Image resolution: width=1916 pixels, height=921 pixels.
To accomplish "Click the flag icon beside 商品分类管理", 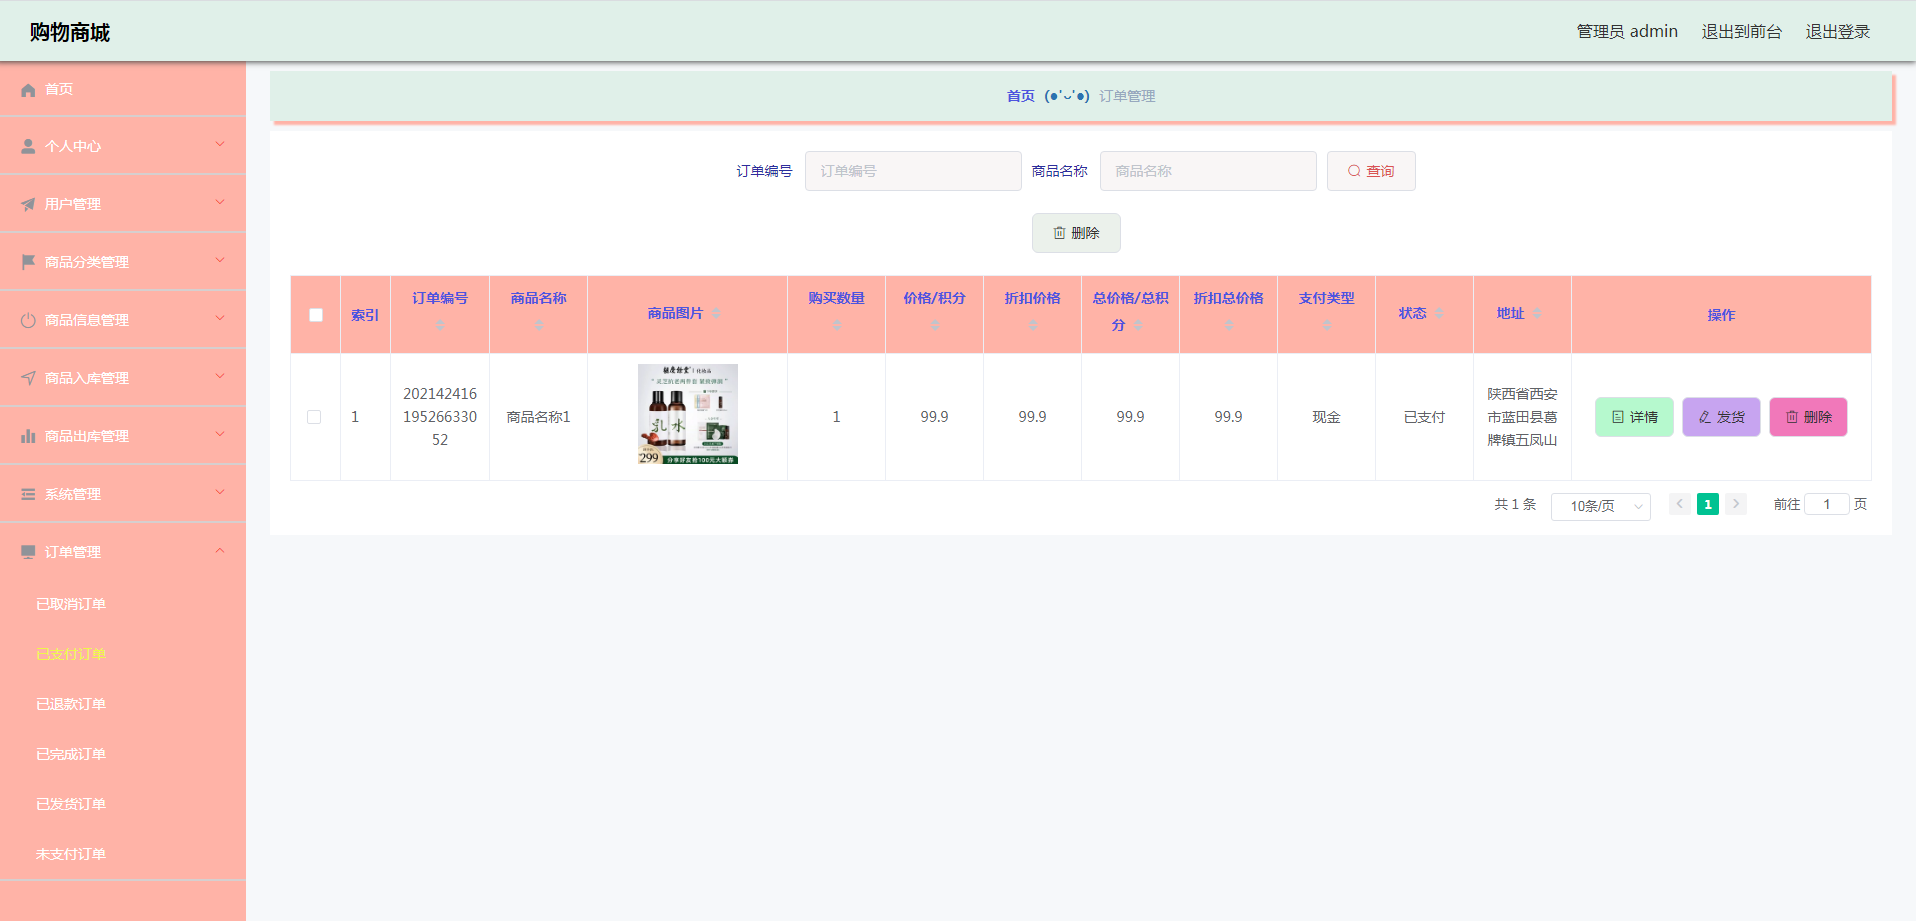I will (x=28, y=262).
